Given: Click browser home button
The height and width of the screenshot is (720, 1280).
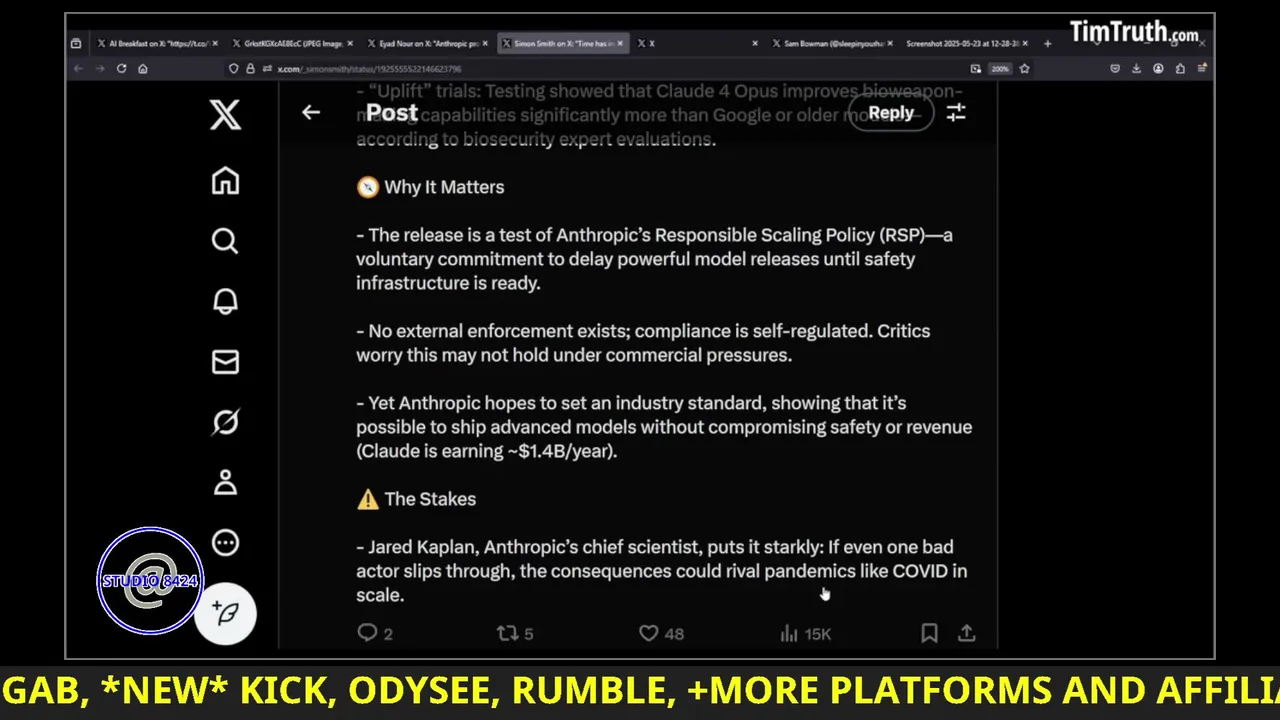Looking at the screenshot, I should 143,69.
